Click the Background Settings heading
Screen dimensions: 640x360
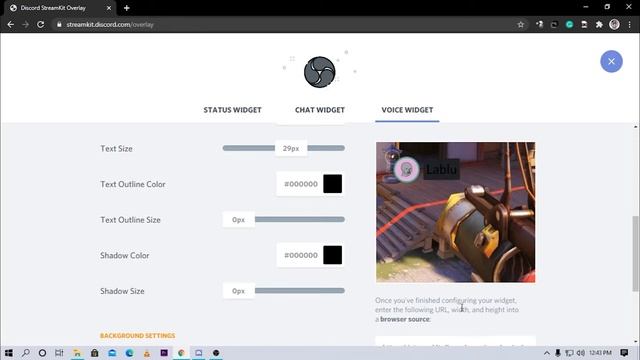[x=138, y=336]
